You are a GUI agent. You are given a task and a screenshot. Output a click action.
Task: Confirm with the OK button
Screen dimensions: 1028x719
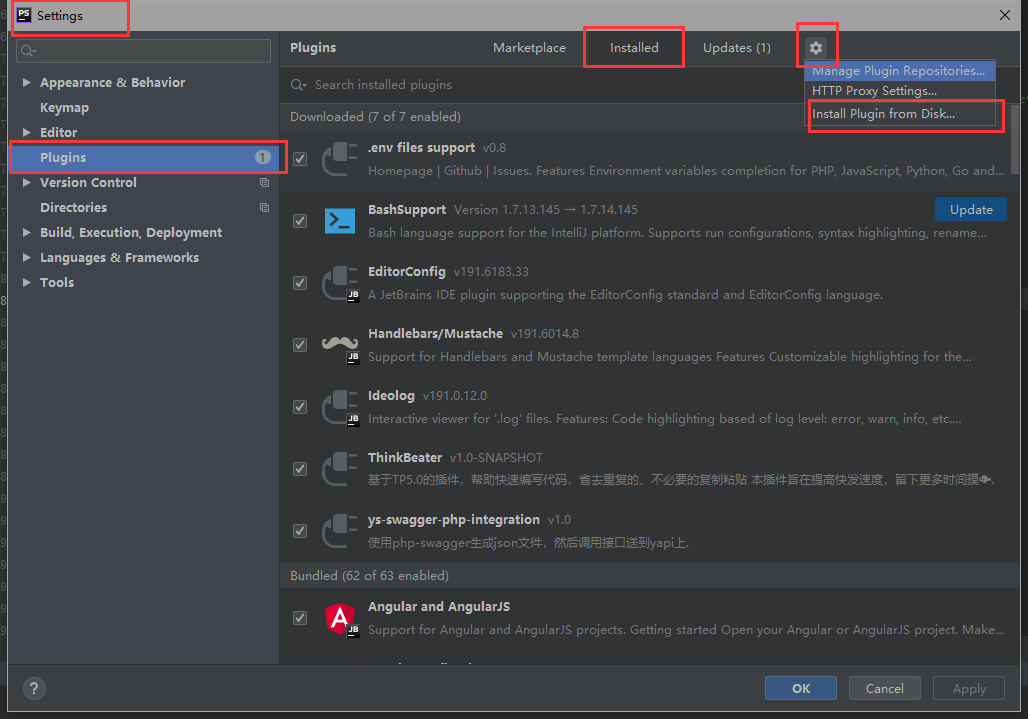point(801,688)
